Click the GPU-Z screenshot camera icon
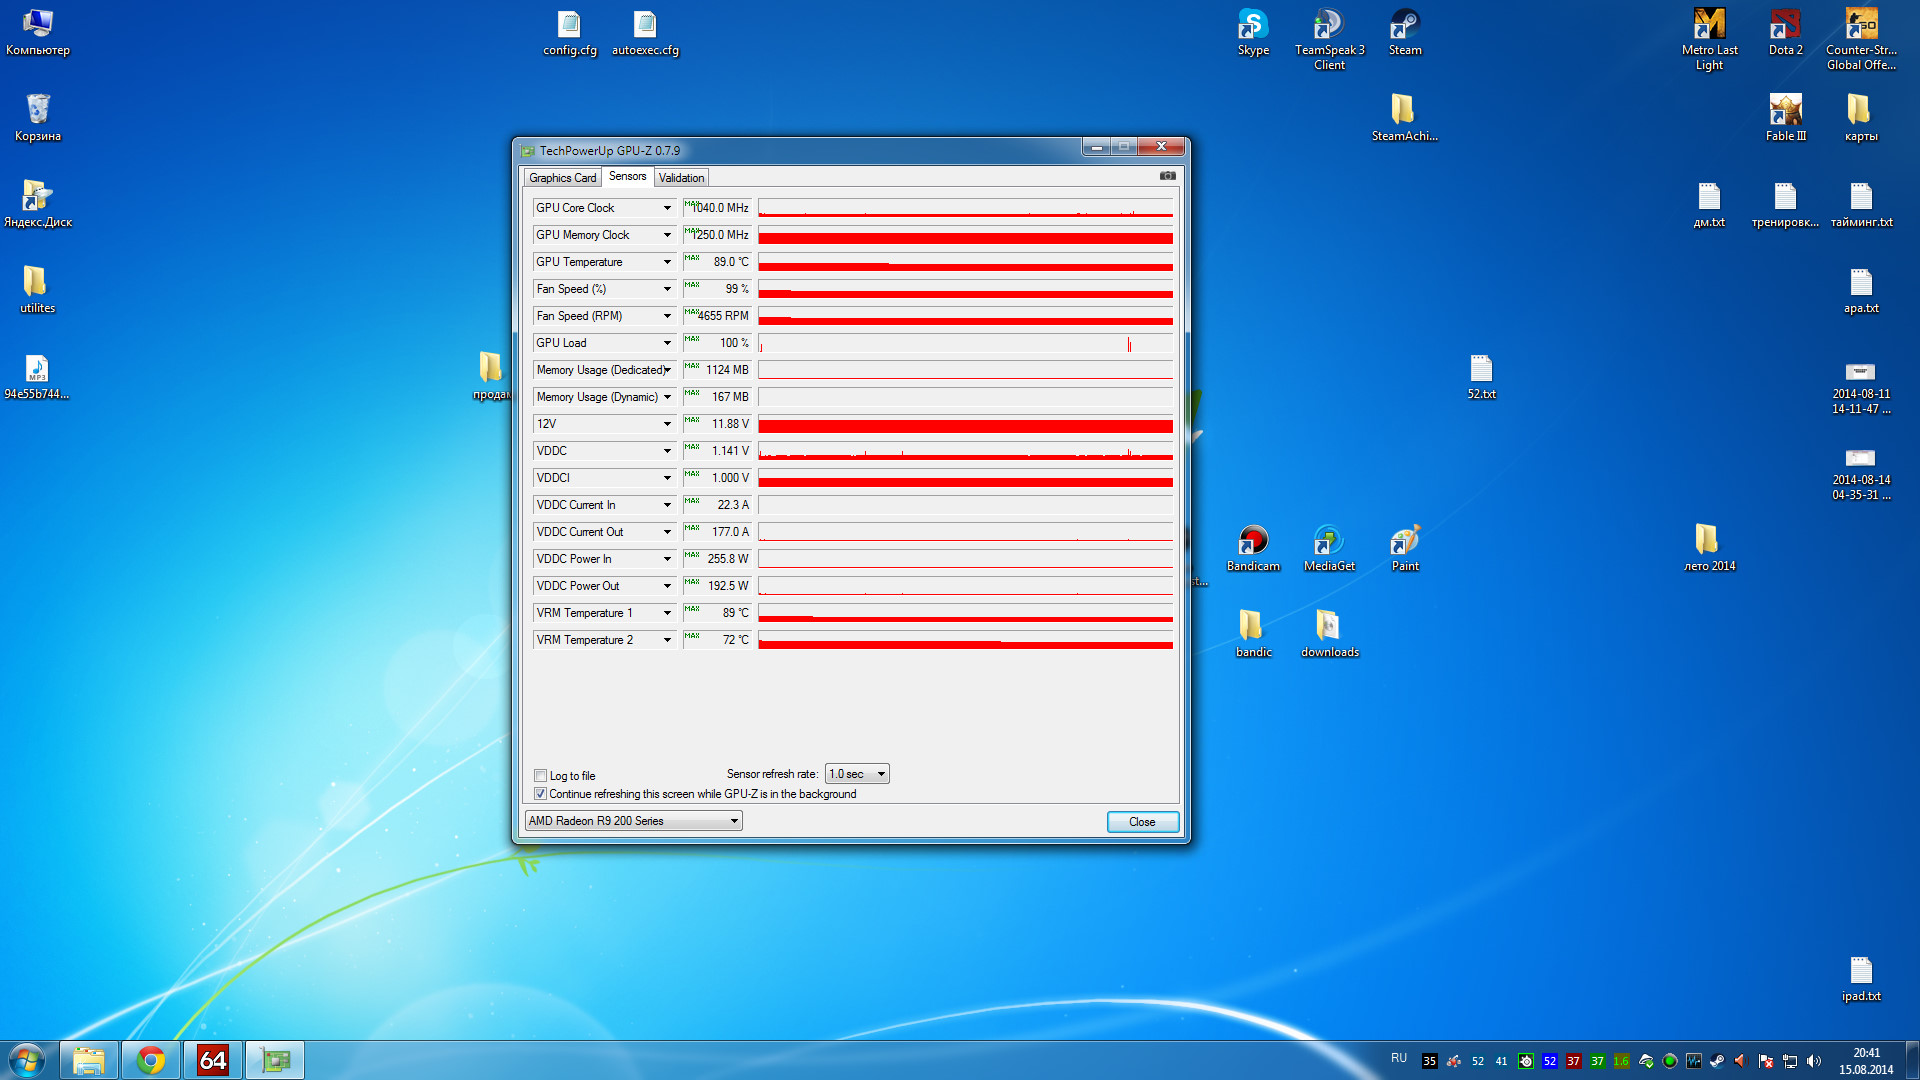 coord(1167,176)
